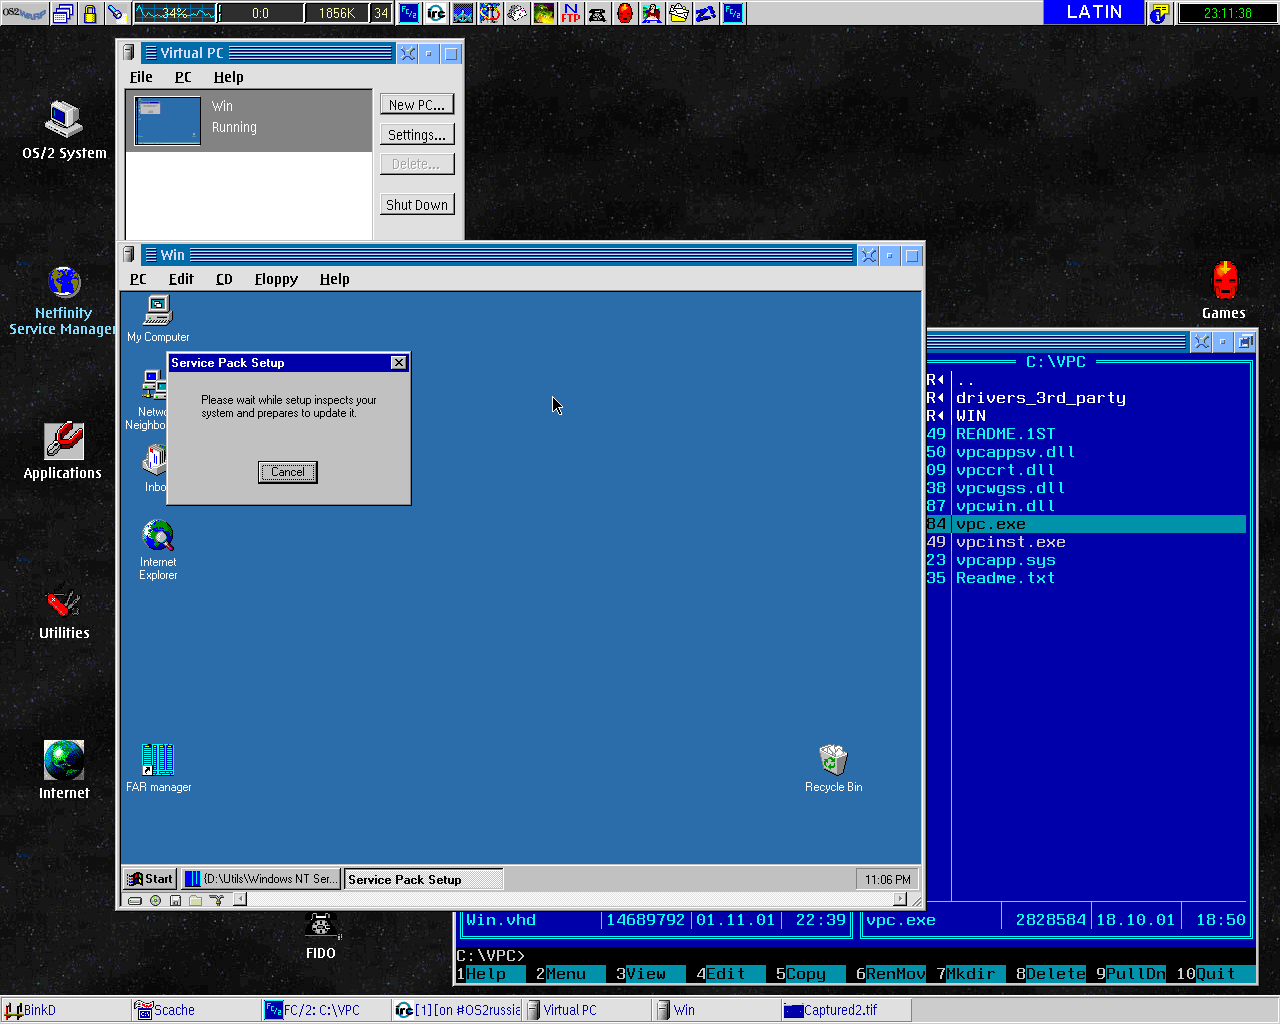Launch the NFTP icon in WarpCenter tray
1280x1024 pixels.
coord(570,13)
